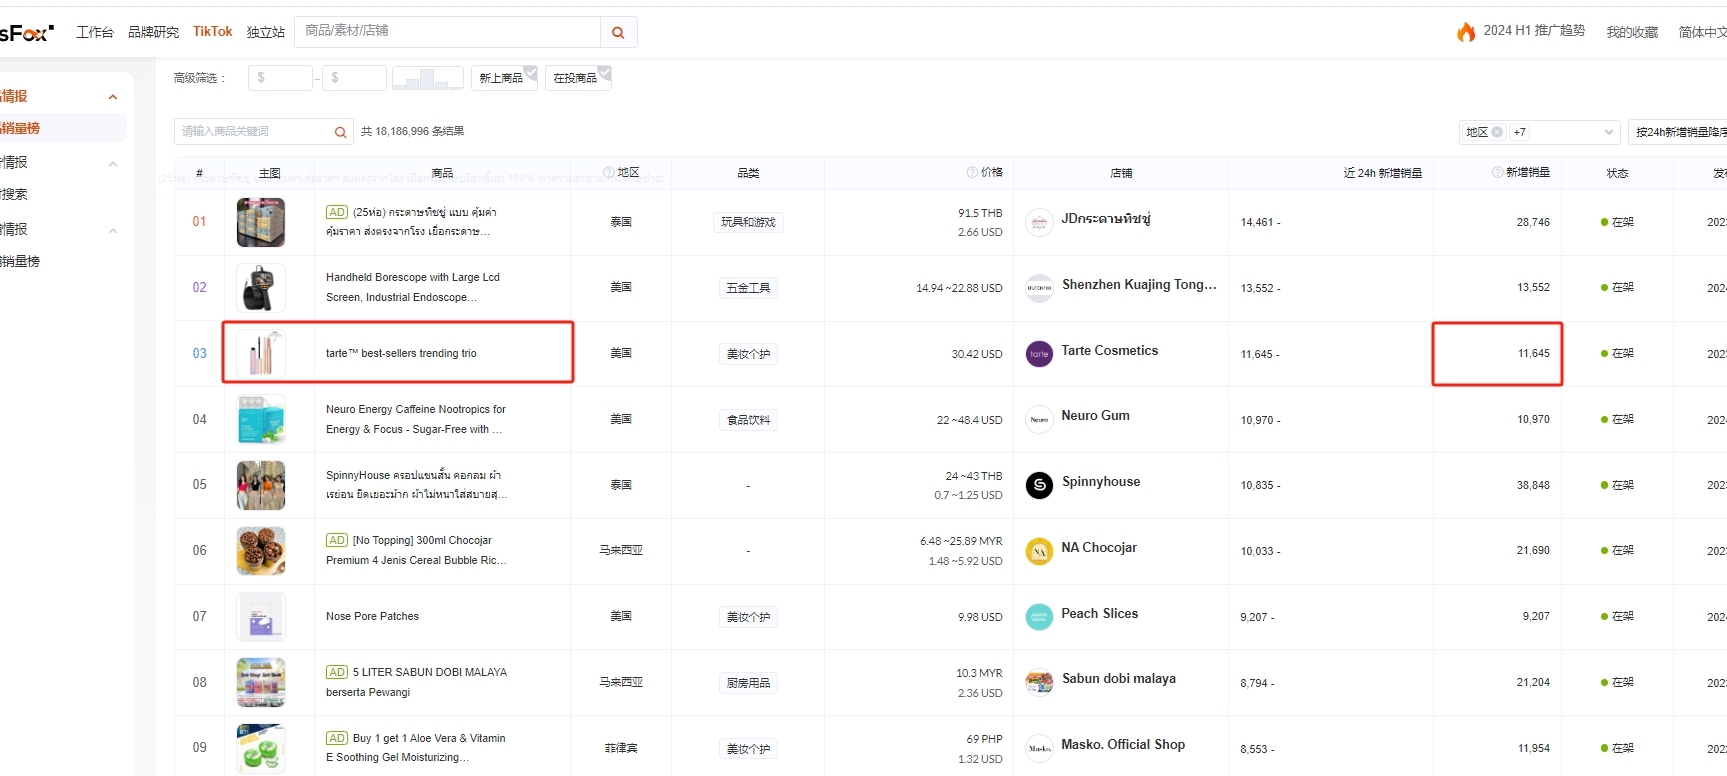1727x776 pixels.
Task: Click the help icon next to 新增销量 header
Action: [x=1497, y=172]
